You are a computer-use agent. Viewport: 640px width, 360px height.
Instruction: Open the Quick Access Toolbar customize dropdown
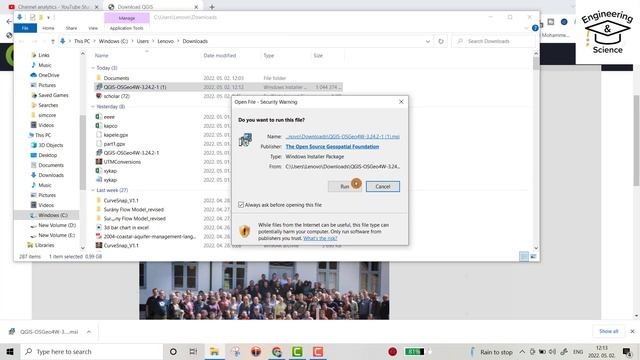tap(48, 18)
